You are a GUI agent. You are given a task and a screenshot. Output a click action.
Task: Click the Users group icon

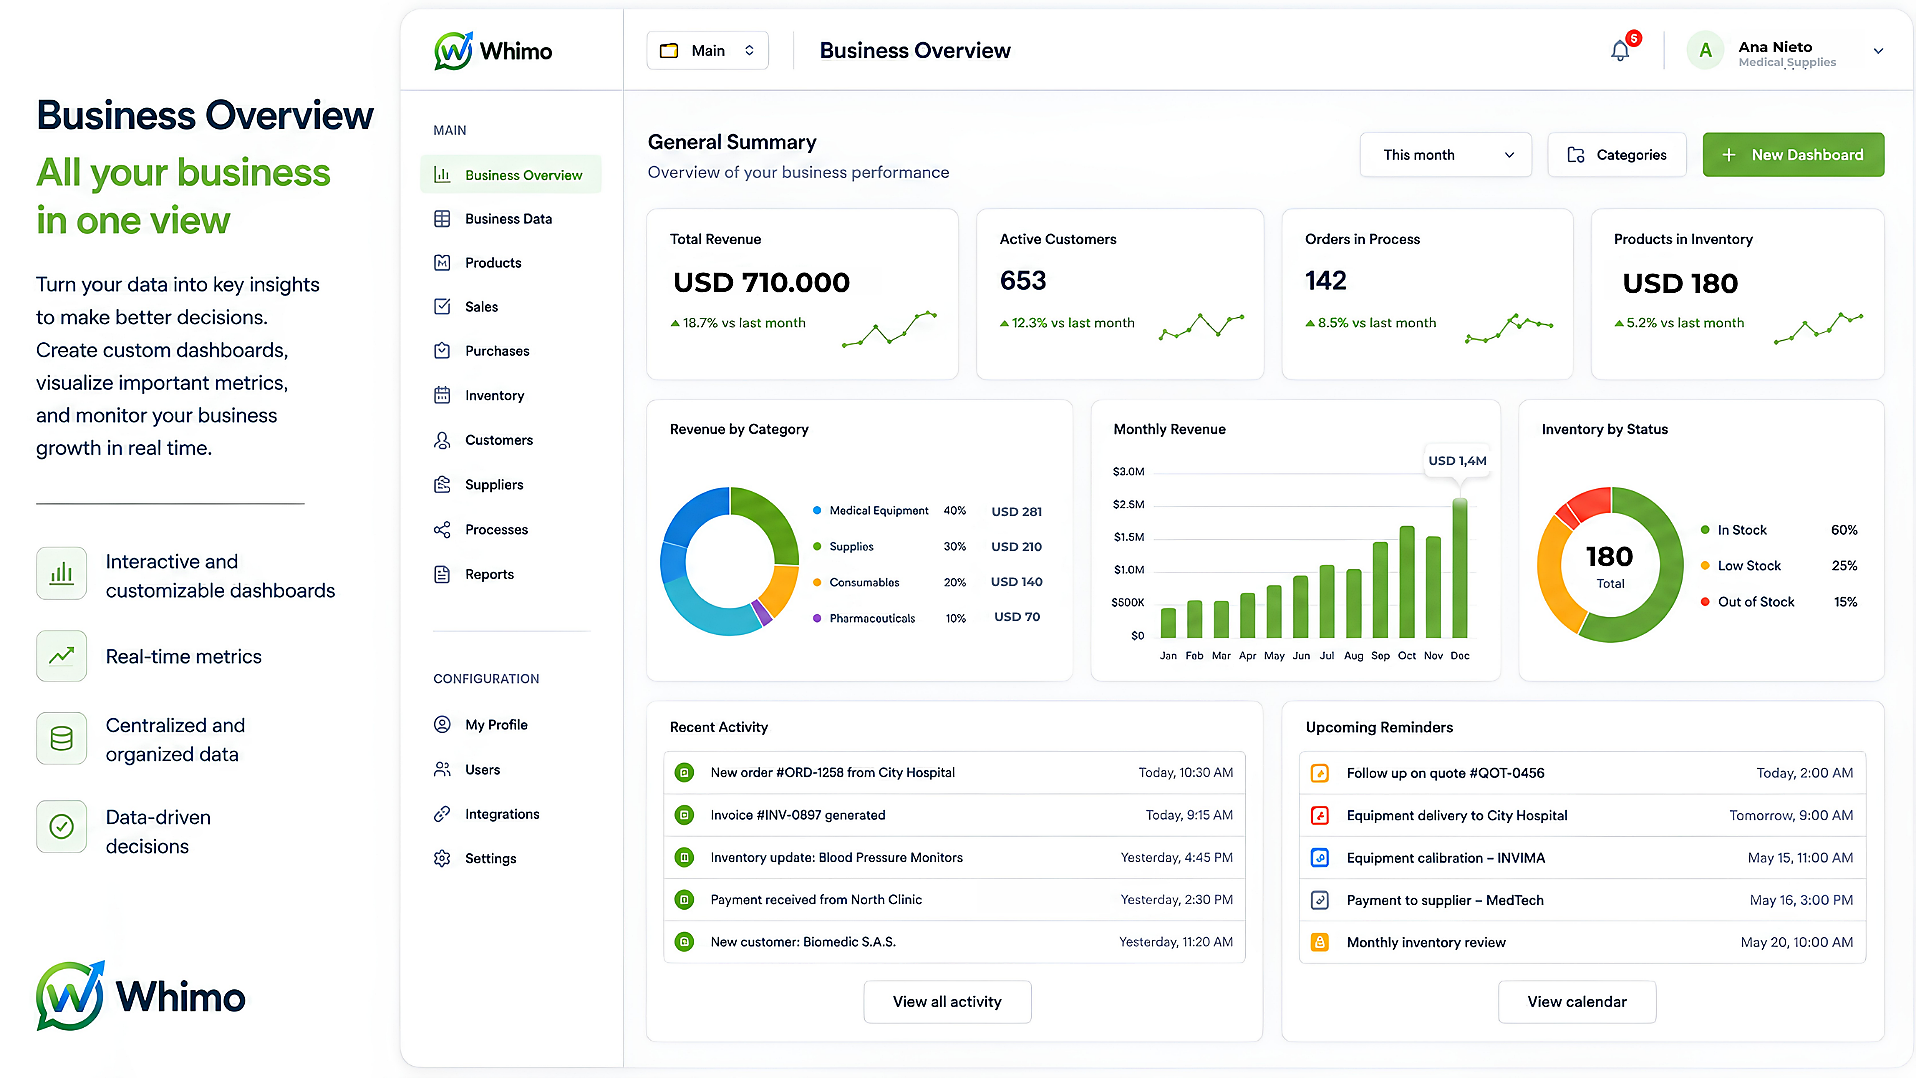442,769
